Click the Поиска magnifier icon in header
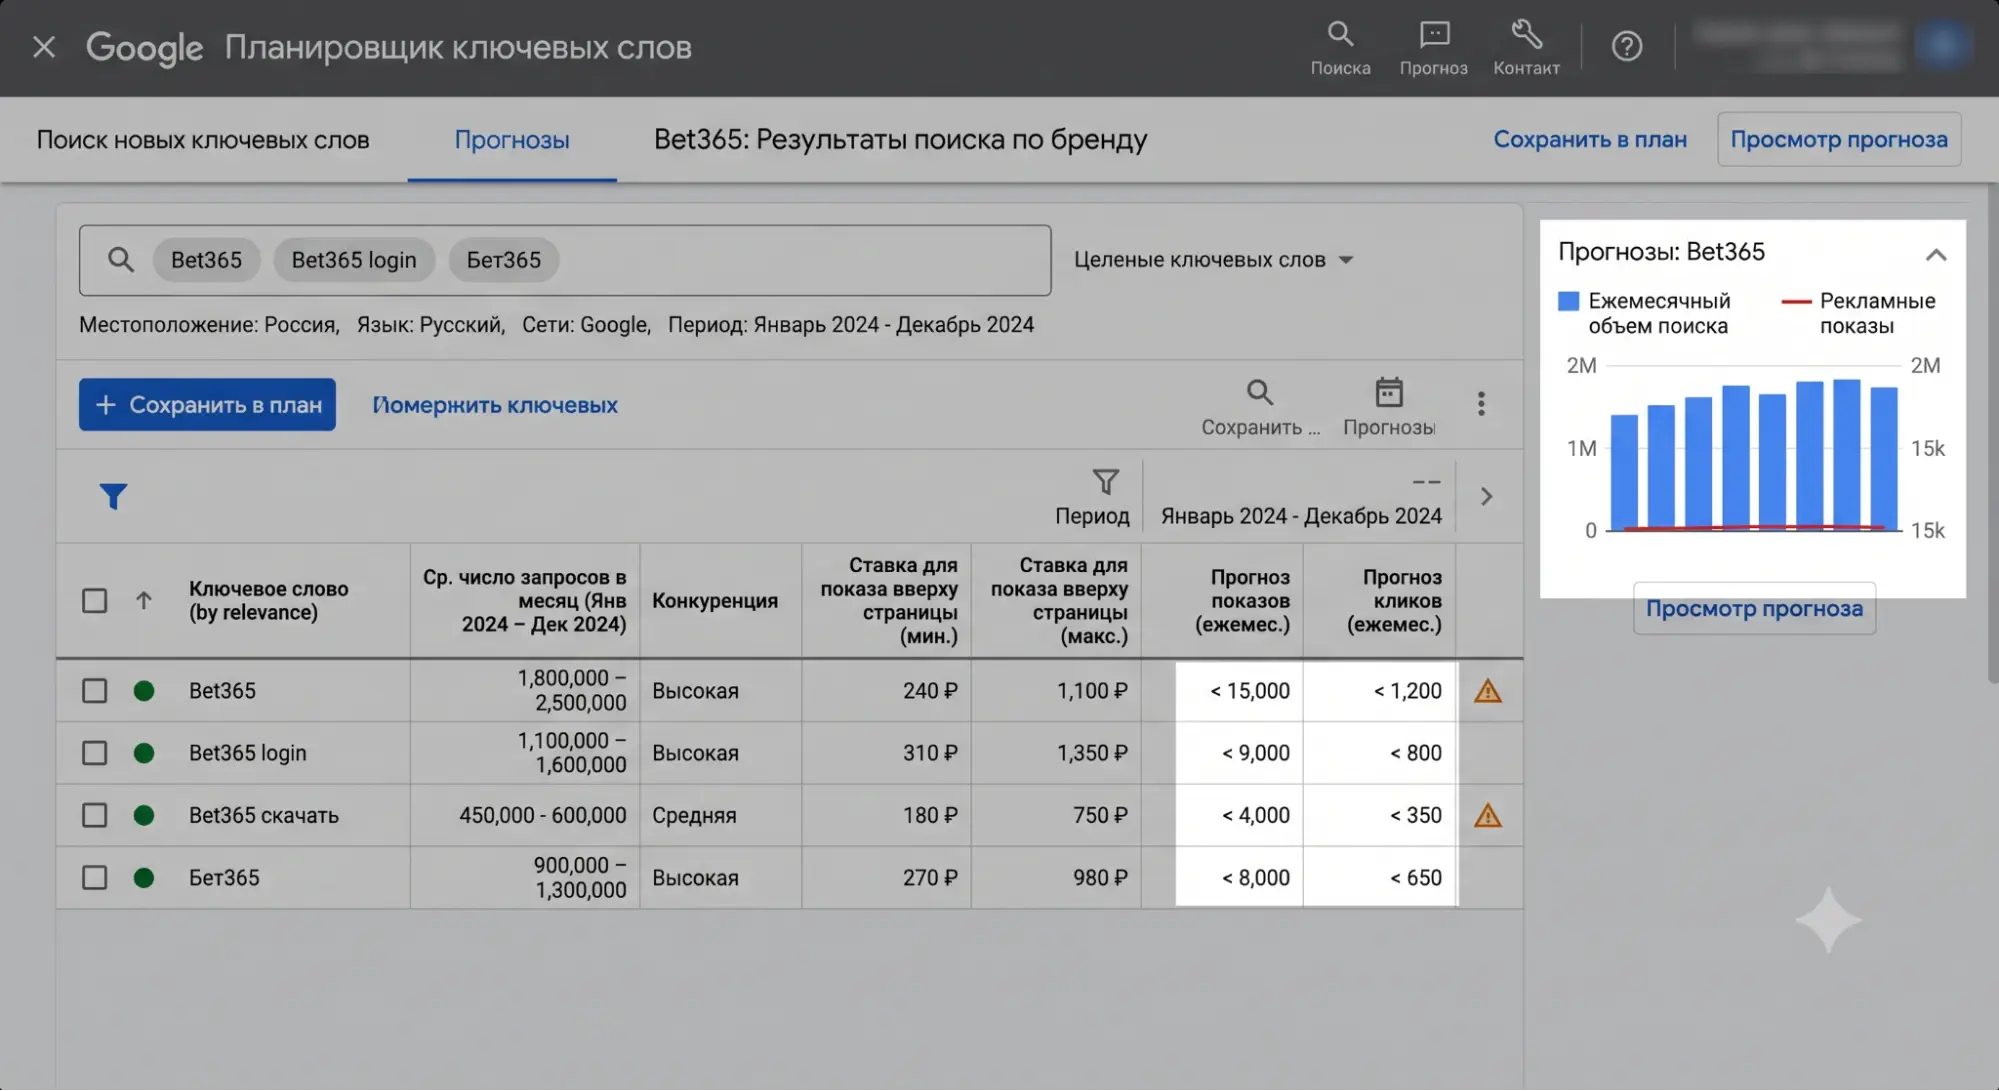The width and height of the screenshot is (1999, 1091). pos(1340,35)
